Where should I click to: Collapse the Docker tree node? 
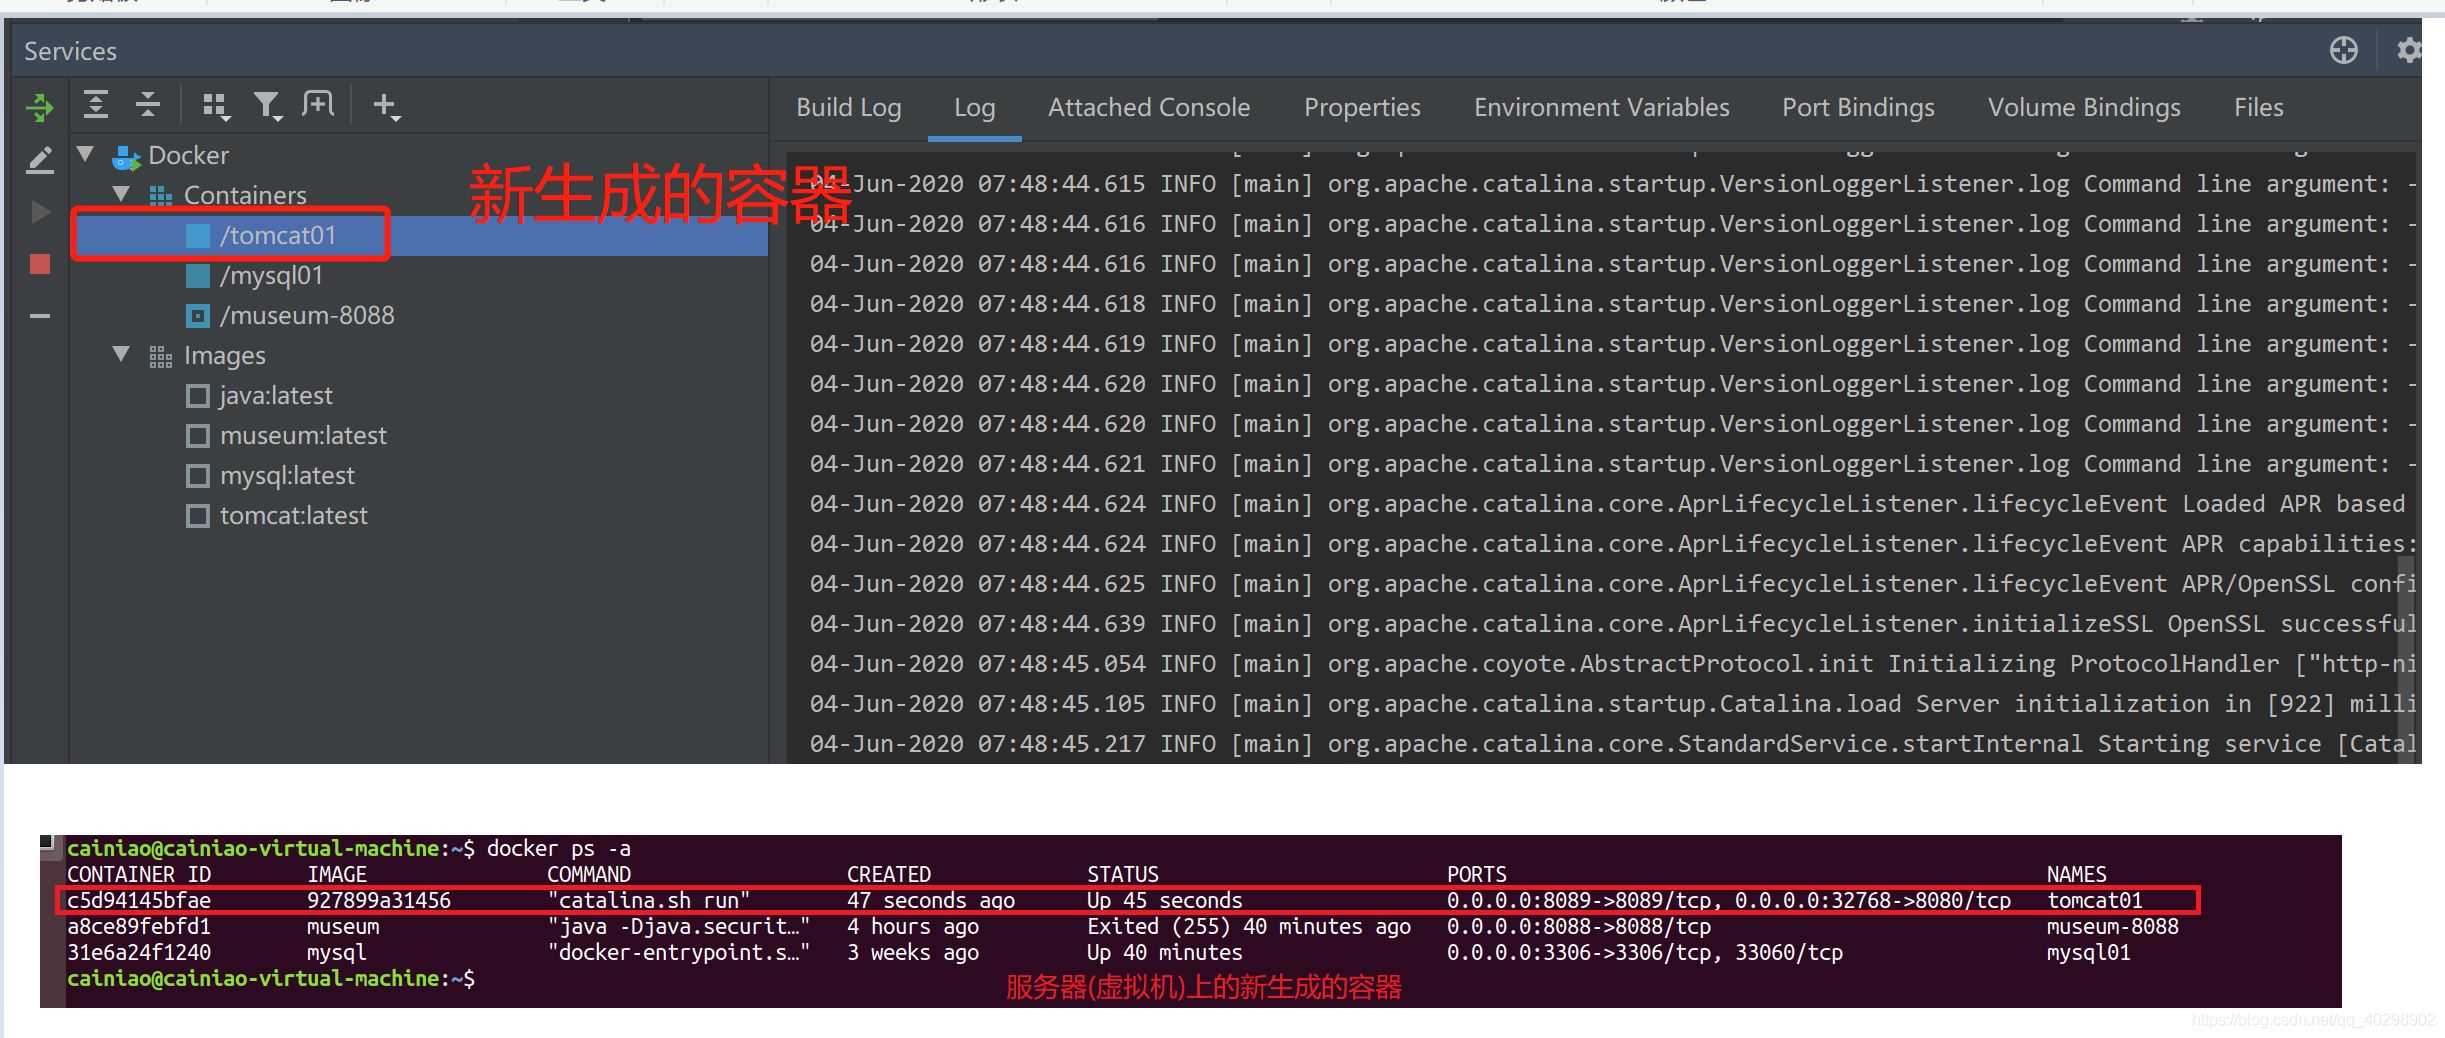point(85,155)
